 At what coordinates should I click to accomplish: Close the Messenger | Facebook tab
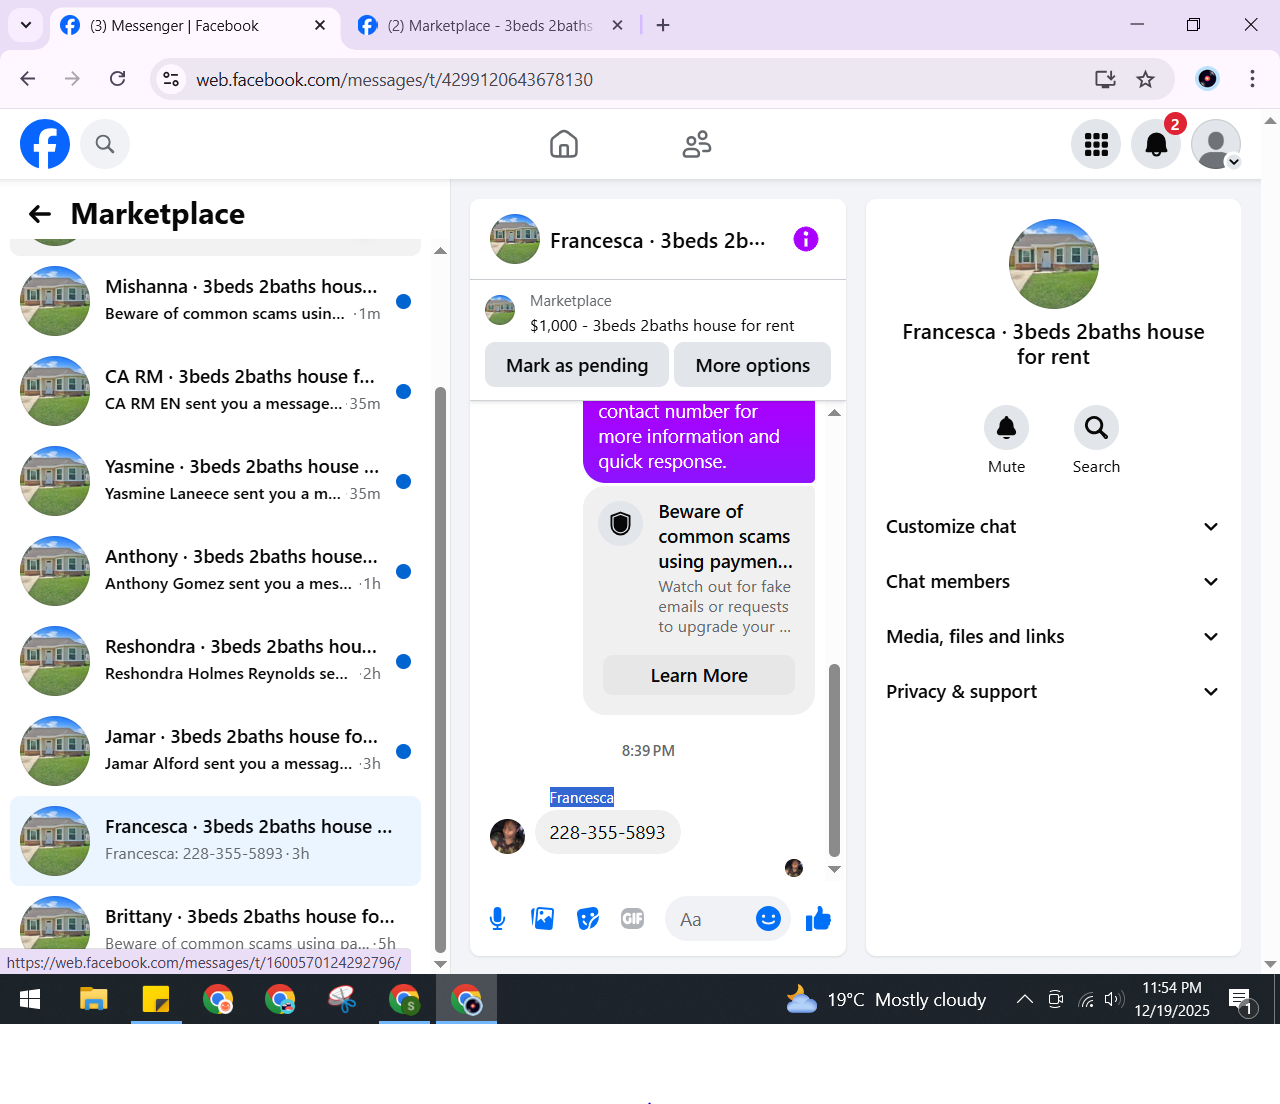(x=320, y=25)
